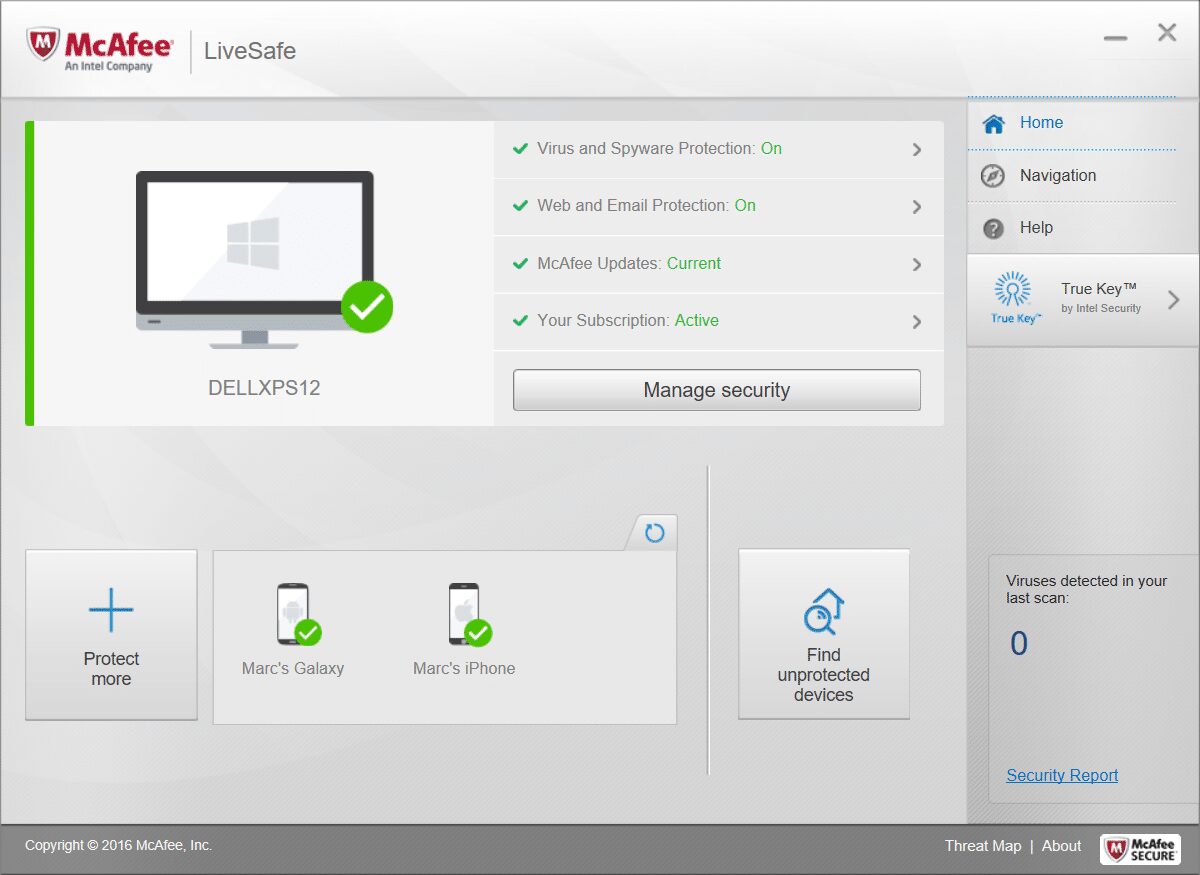Viewport: 1200px width, 875px height.
Task: Expand Virus and Spyware Protection chevron
Action: click(917, 150)
